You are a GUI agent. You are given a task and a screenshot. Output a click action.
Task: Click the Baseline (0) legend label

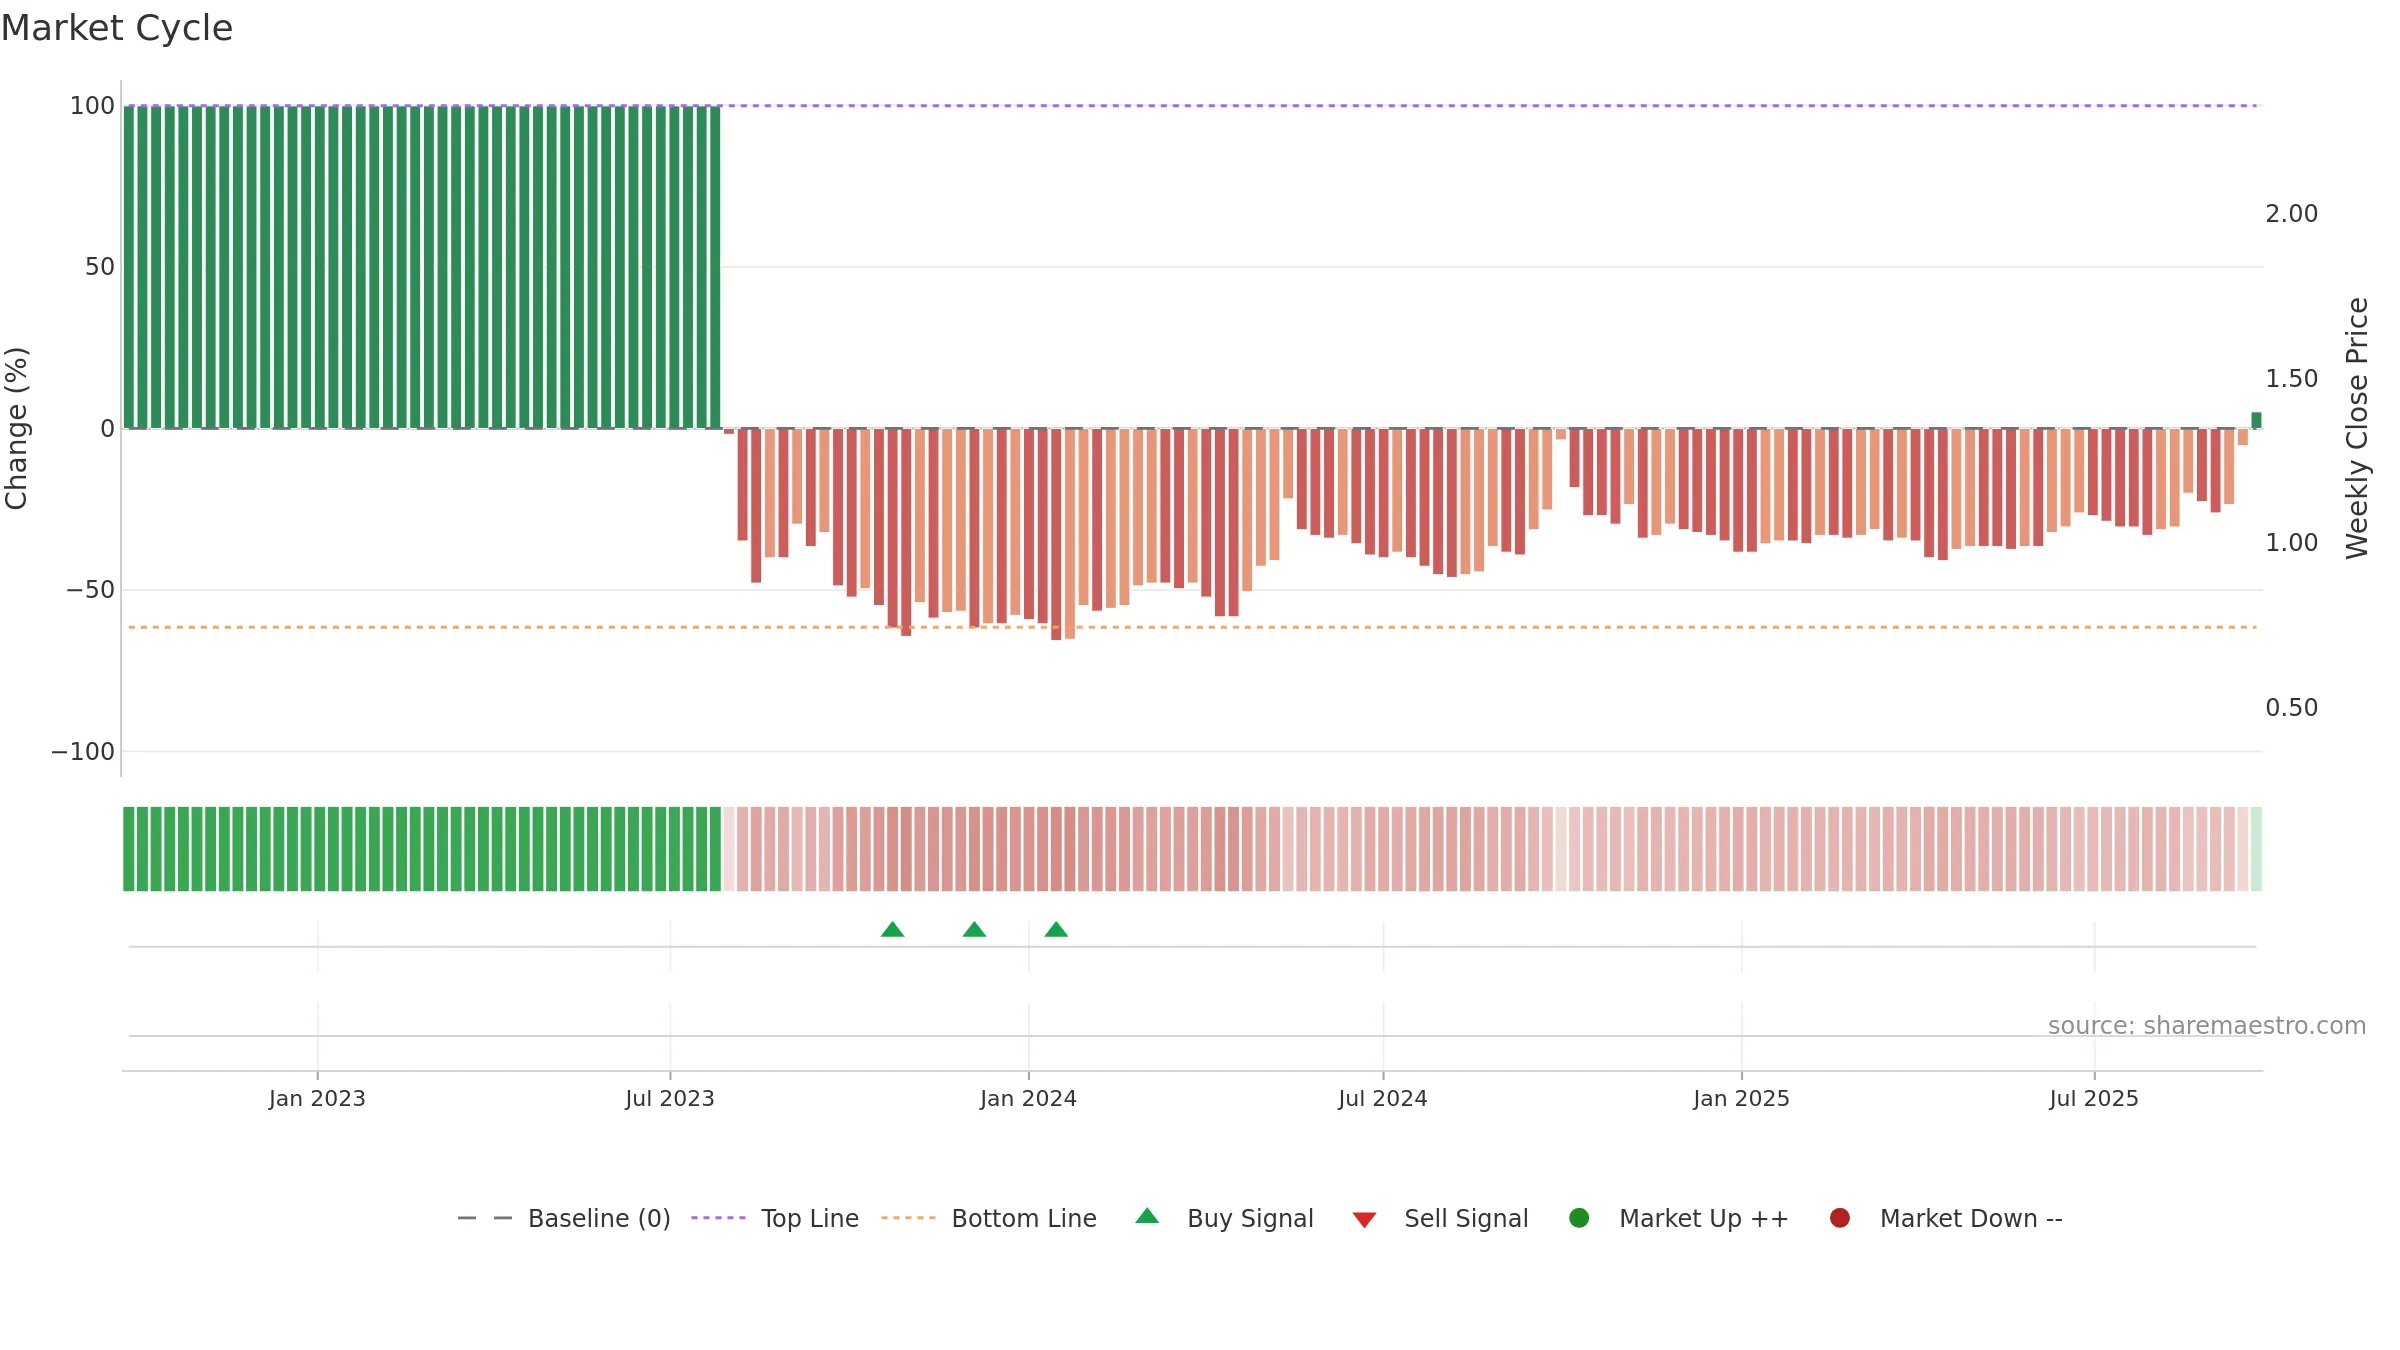(599, 1218)
